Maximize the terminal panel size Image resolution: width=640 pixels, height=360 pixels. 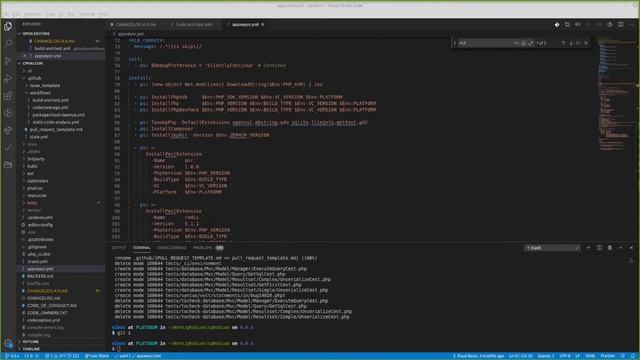tap(620, 247)
